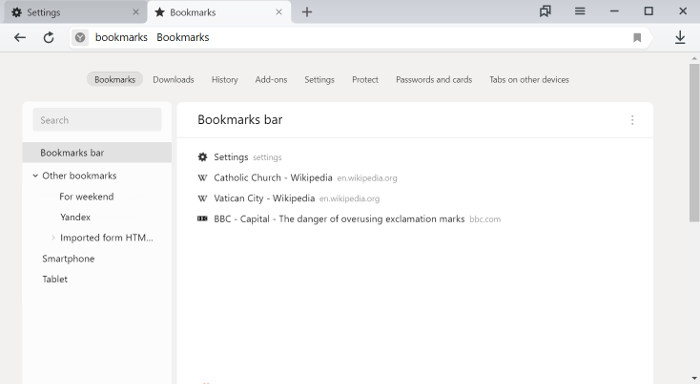Click the back arrow button
Image resolution: width=700 pixels, height=384 pixels.
[20, 38]
